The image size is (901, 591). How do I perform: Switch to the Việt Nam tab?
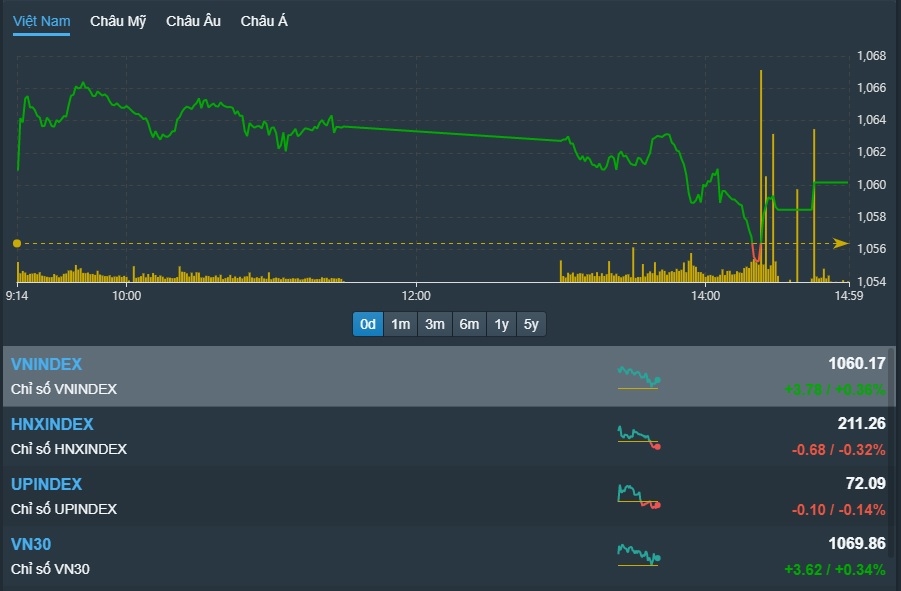pos(41,21)
